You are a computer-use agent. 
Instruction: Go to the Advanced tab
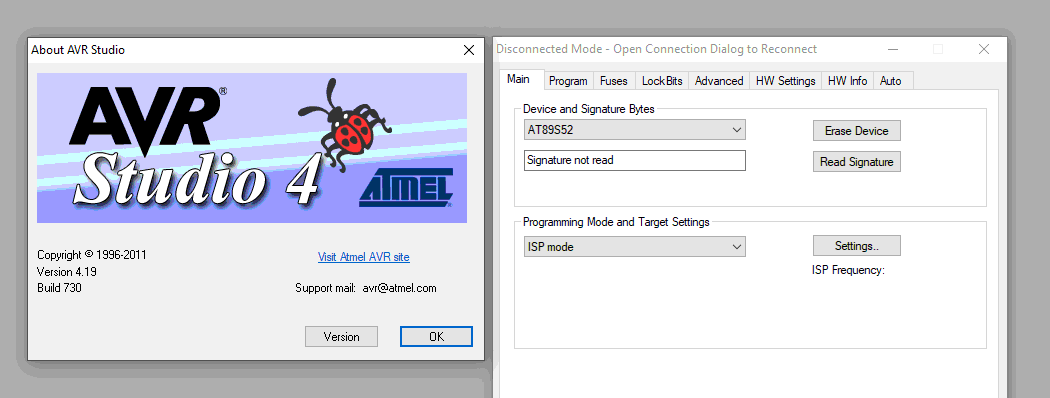(719, 81)
